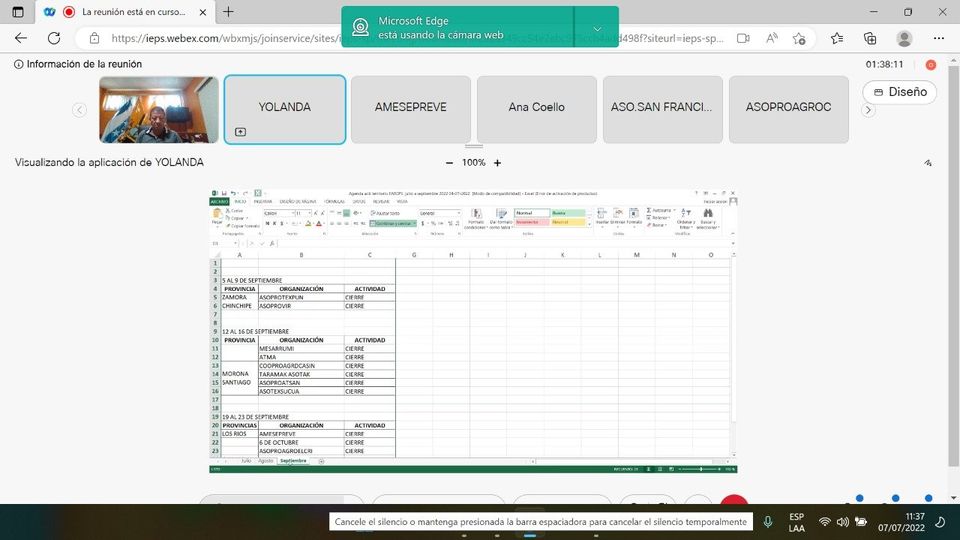This screenshot has height=540, width=960.
Task: Zoom in shared content with plus button
Action: click(x=498, y=162)
